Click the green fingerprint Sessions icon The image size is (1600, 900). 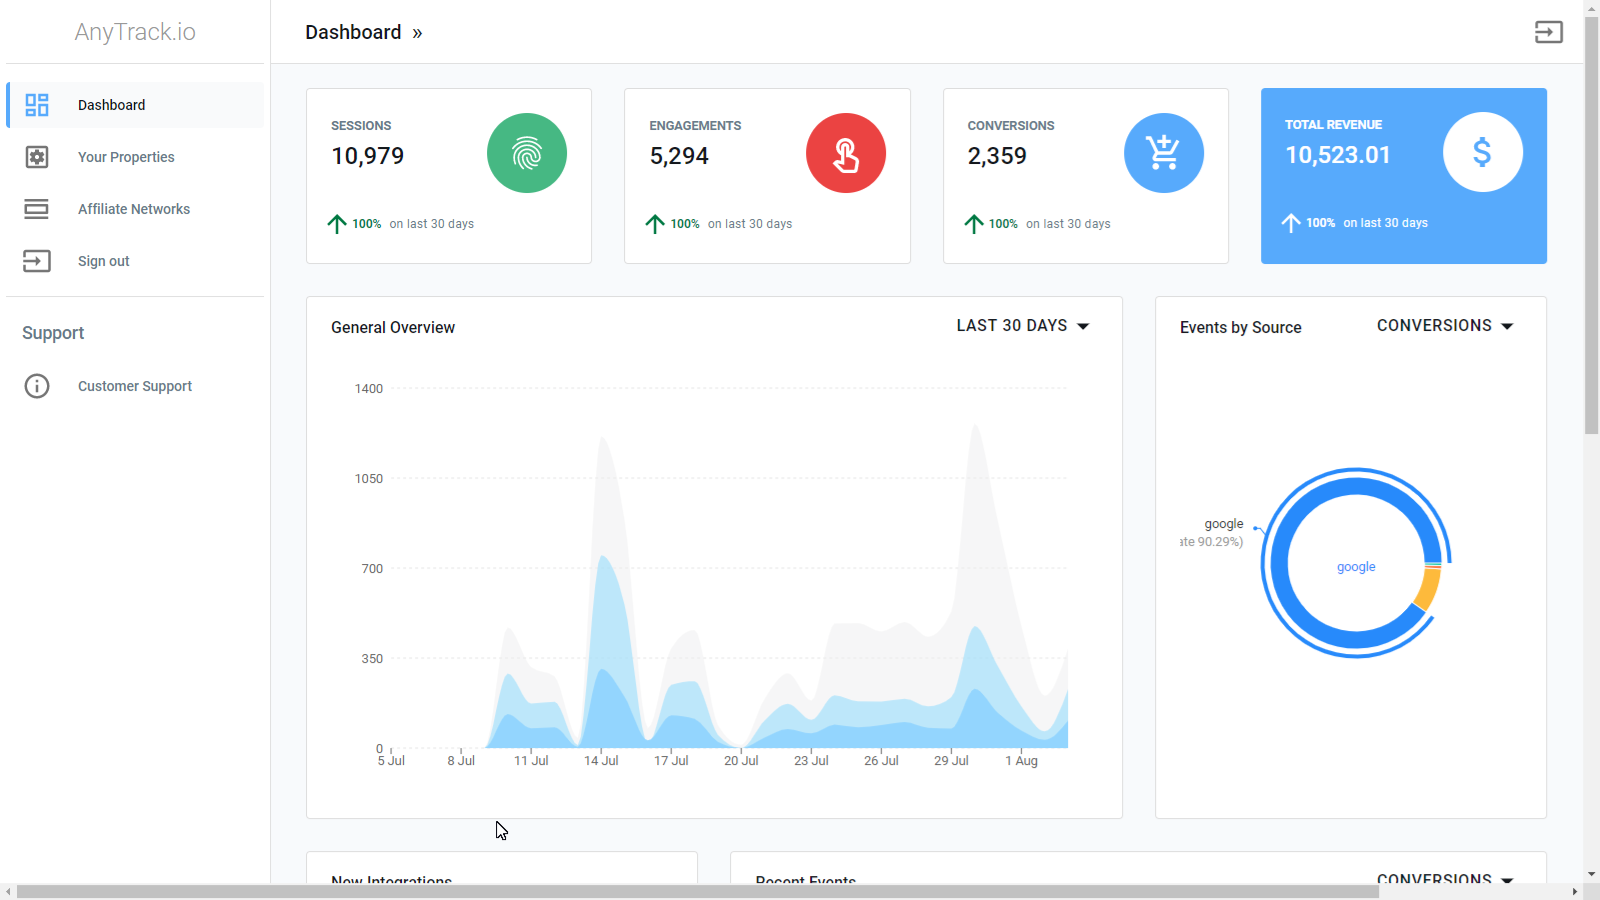click(527, 153)
